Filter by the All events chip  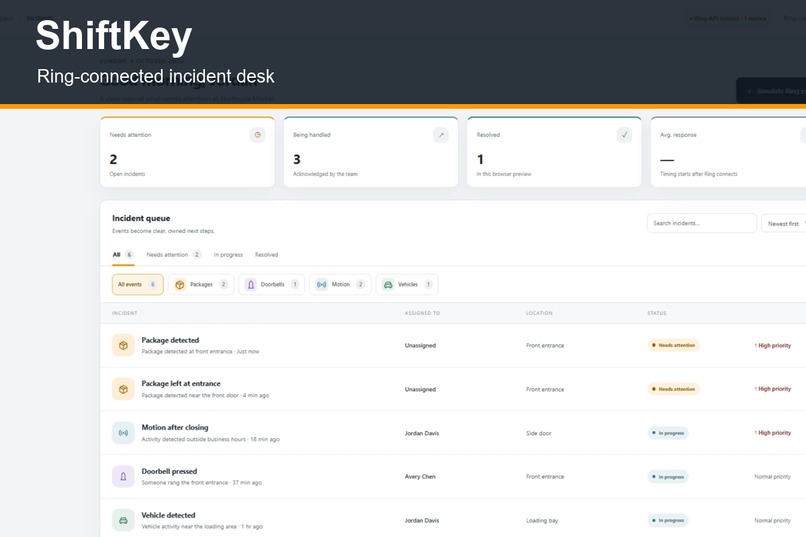click(138, 284)
